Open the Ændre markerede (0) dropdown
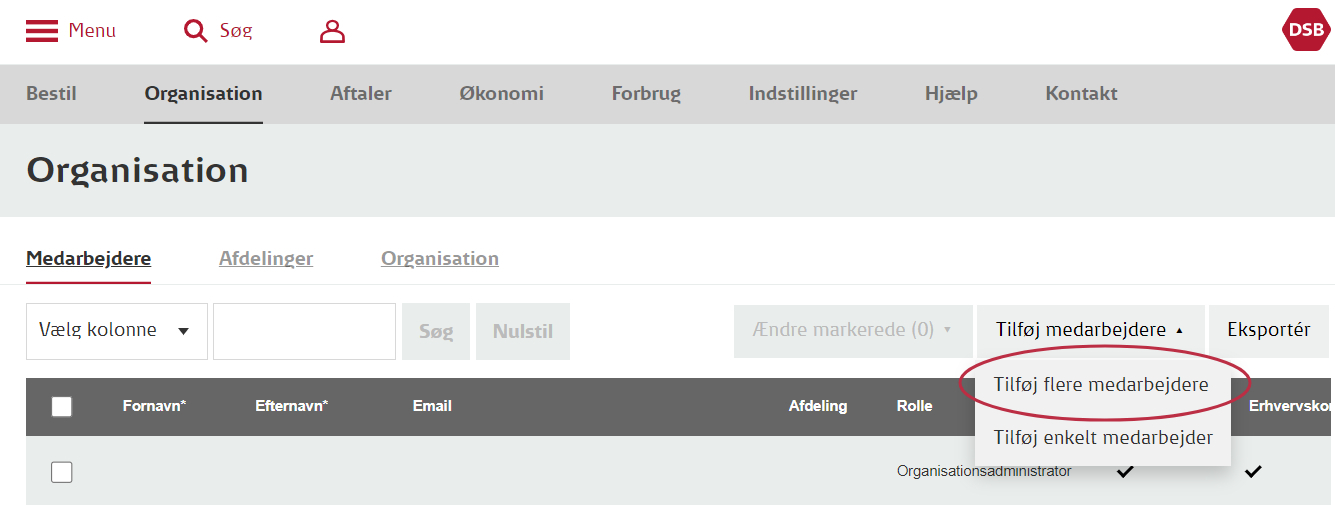 pyautogui.click(x=853, y=331)
